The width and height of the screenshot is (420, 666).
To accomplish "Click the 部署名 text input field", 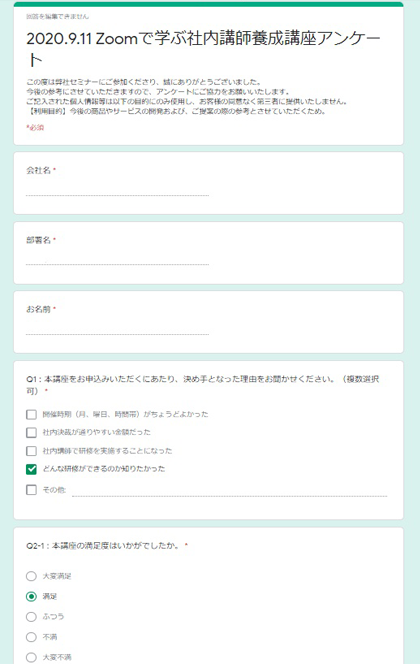I will click(117, 259).
